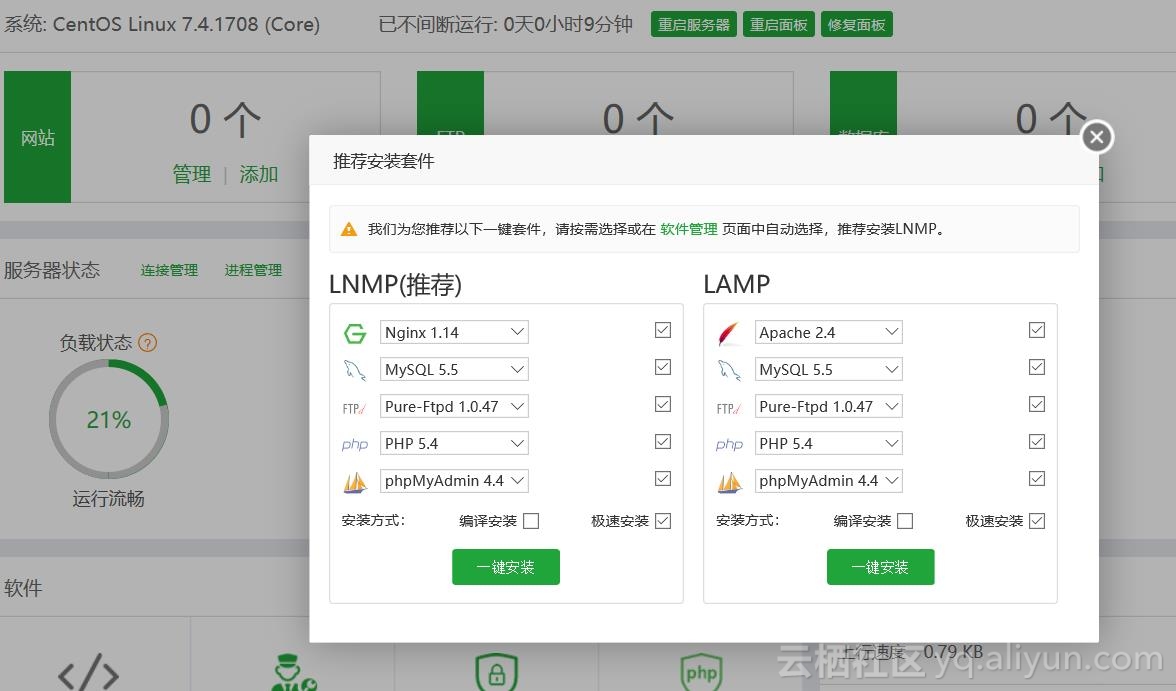The height and width of the screenshot is (691, 1176).
Task: Toggle 极速安装 checkbox under LNMP
Action: (x=663, y=521)
